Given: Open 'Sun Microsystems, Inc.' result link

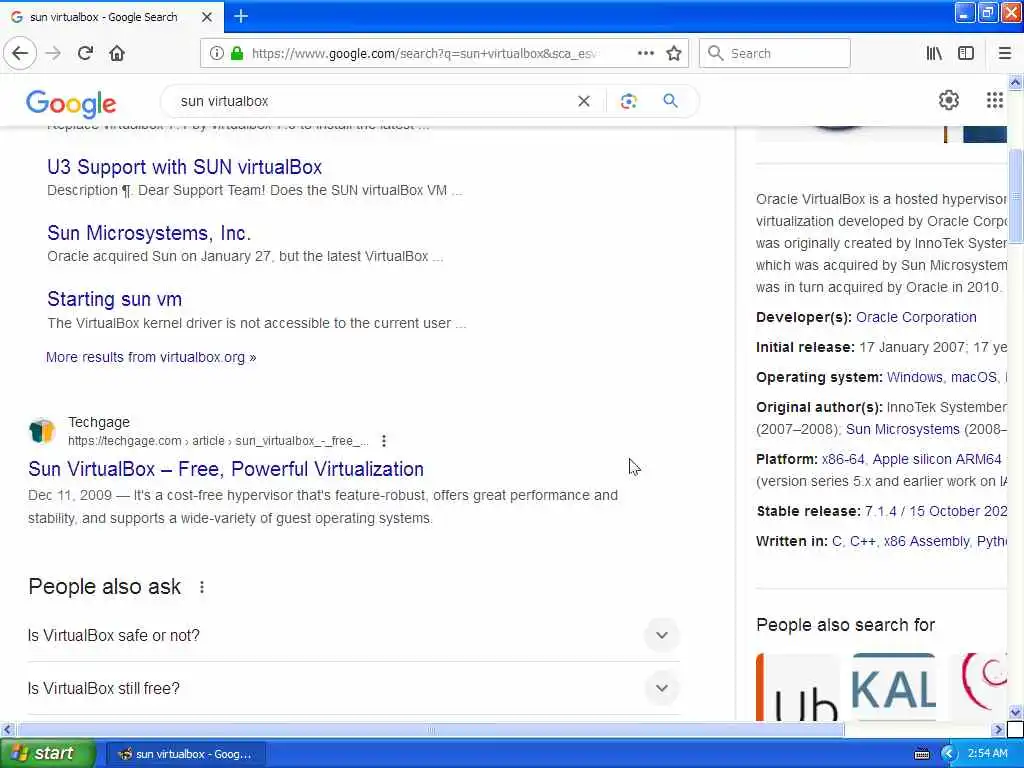Looking at the screenshot, I should [x=149, y=233].
